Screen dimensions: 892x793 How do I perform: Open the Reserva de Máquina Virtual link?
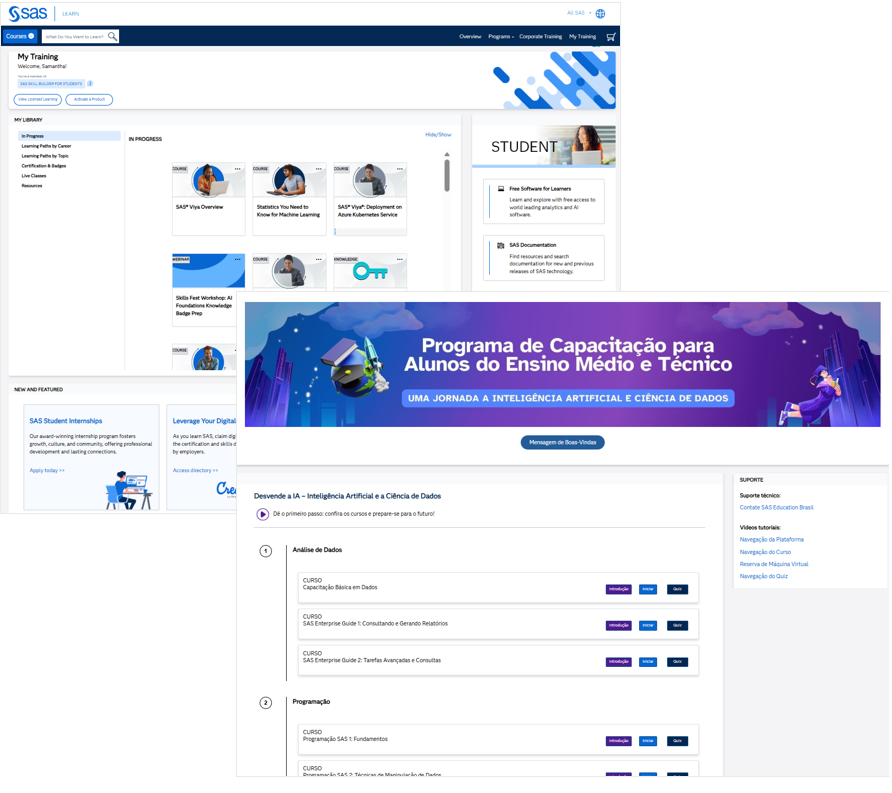point(774,564)
